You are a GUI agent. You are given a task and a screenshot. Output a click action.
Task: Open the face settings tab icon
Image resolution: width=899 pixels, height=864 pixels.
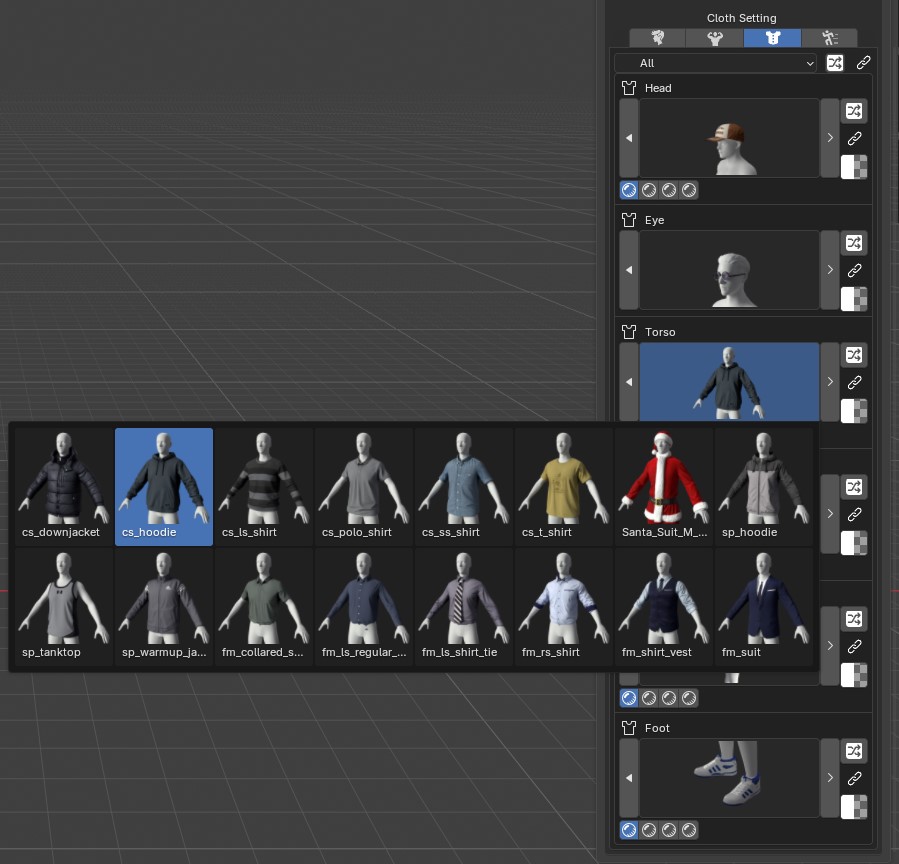click(657, 38)
